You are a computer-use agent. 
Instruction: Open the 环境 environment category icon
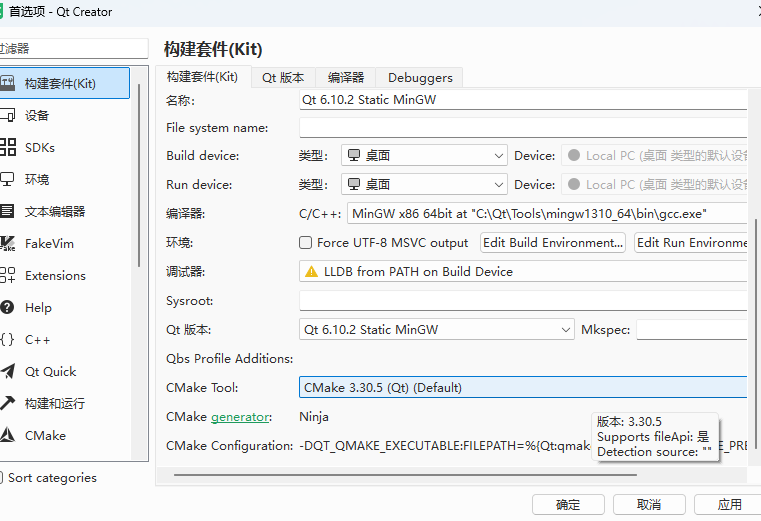7,179
